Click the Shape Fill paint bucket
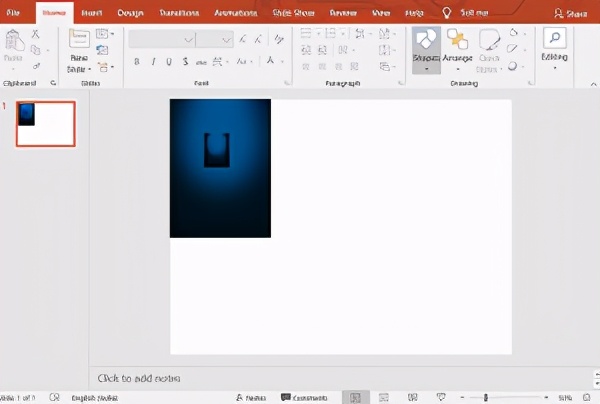 (514, 33)
